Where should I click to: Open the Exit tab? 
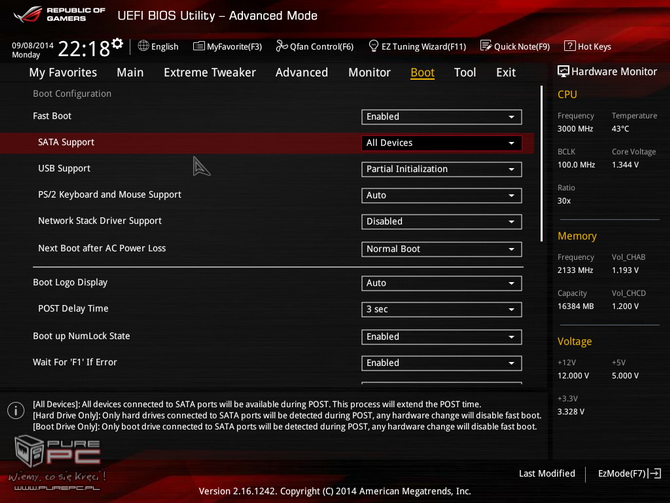(x=506, y=72)
